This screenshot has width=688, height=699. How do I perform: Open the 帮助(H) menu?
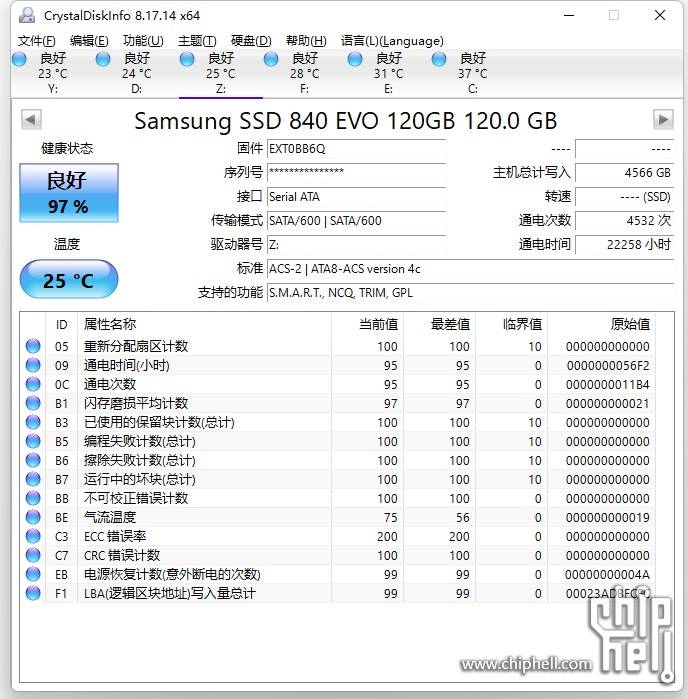coord(306,41)
